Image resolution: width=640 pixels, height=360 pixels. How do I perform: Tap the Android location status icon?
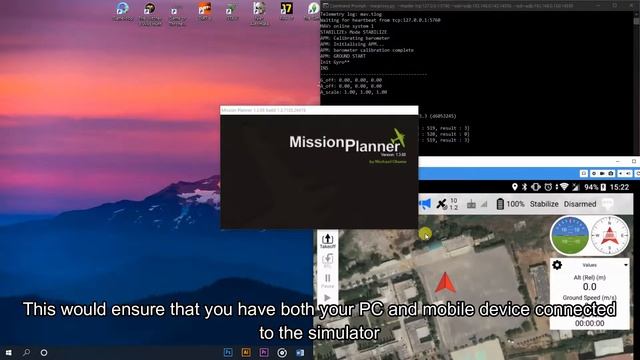pyautogui.click(x=515, y=187)
